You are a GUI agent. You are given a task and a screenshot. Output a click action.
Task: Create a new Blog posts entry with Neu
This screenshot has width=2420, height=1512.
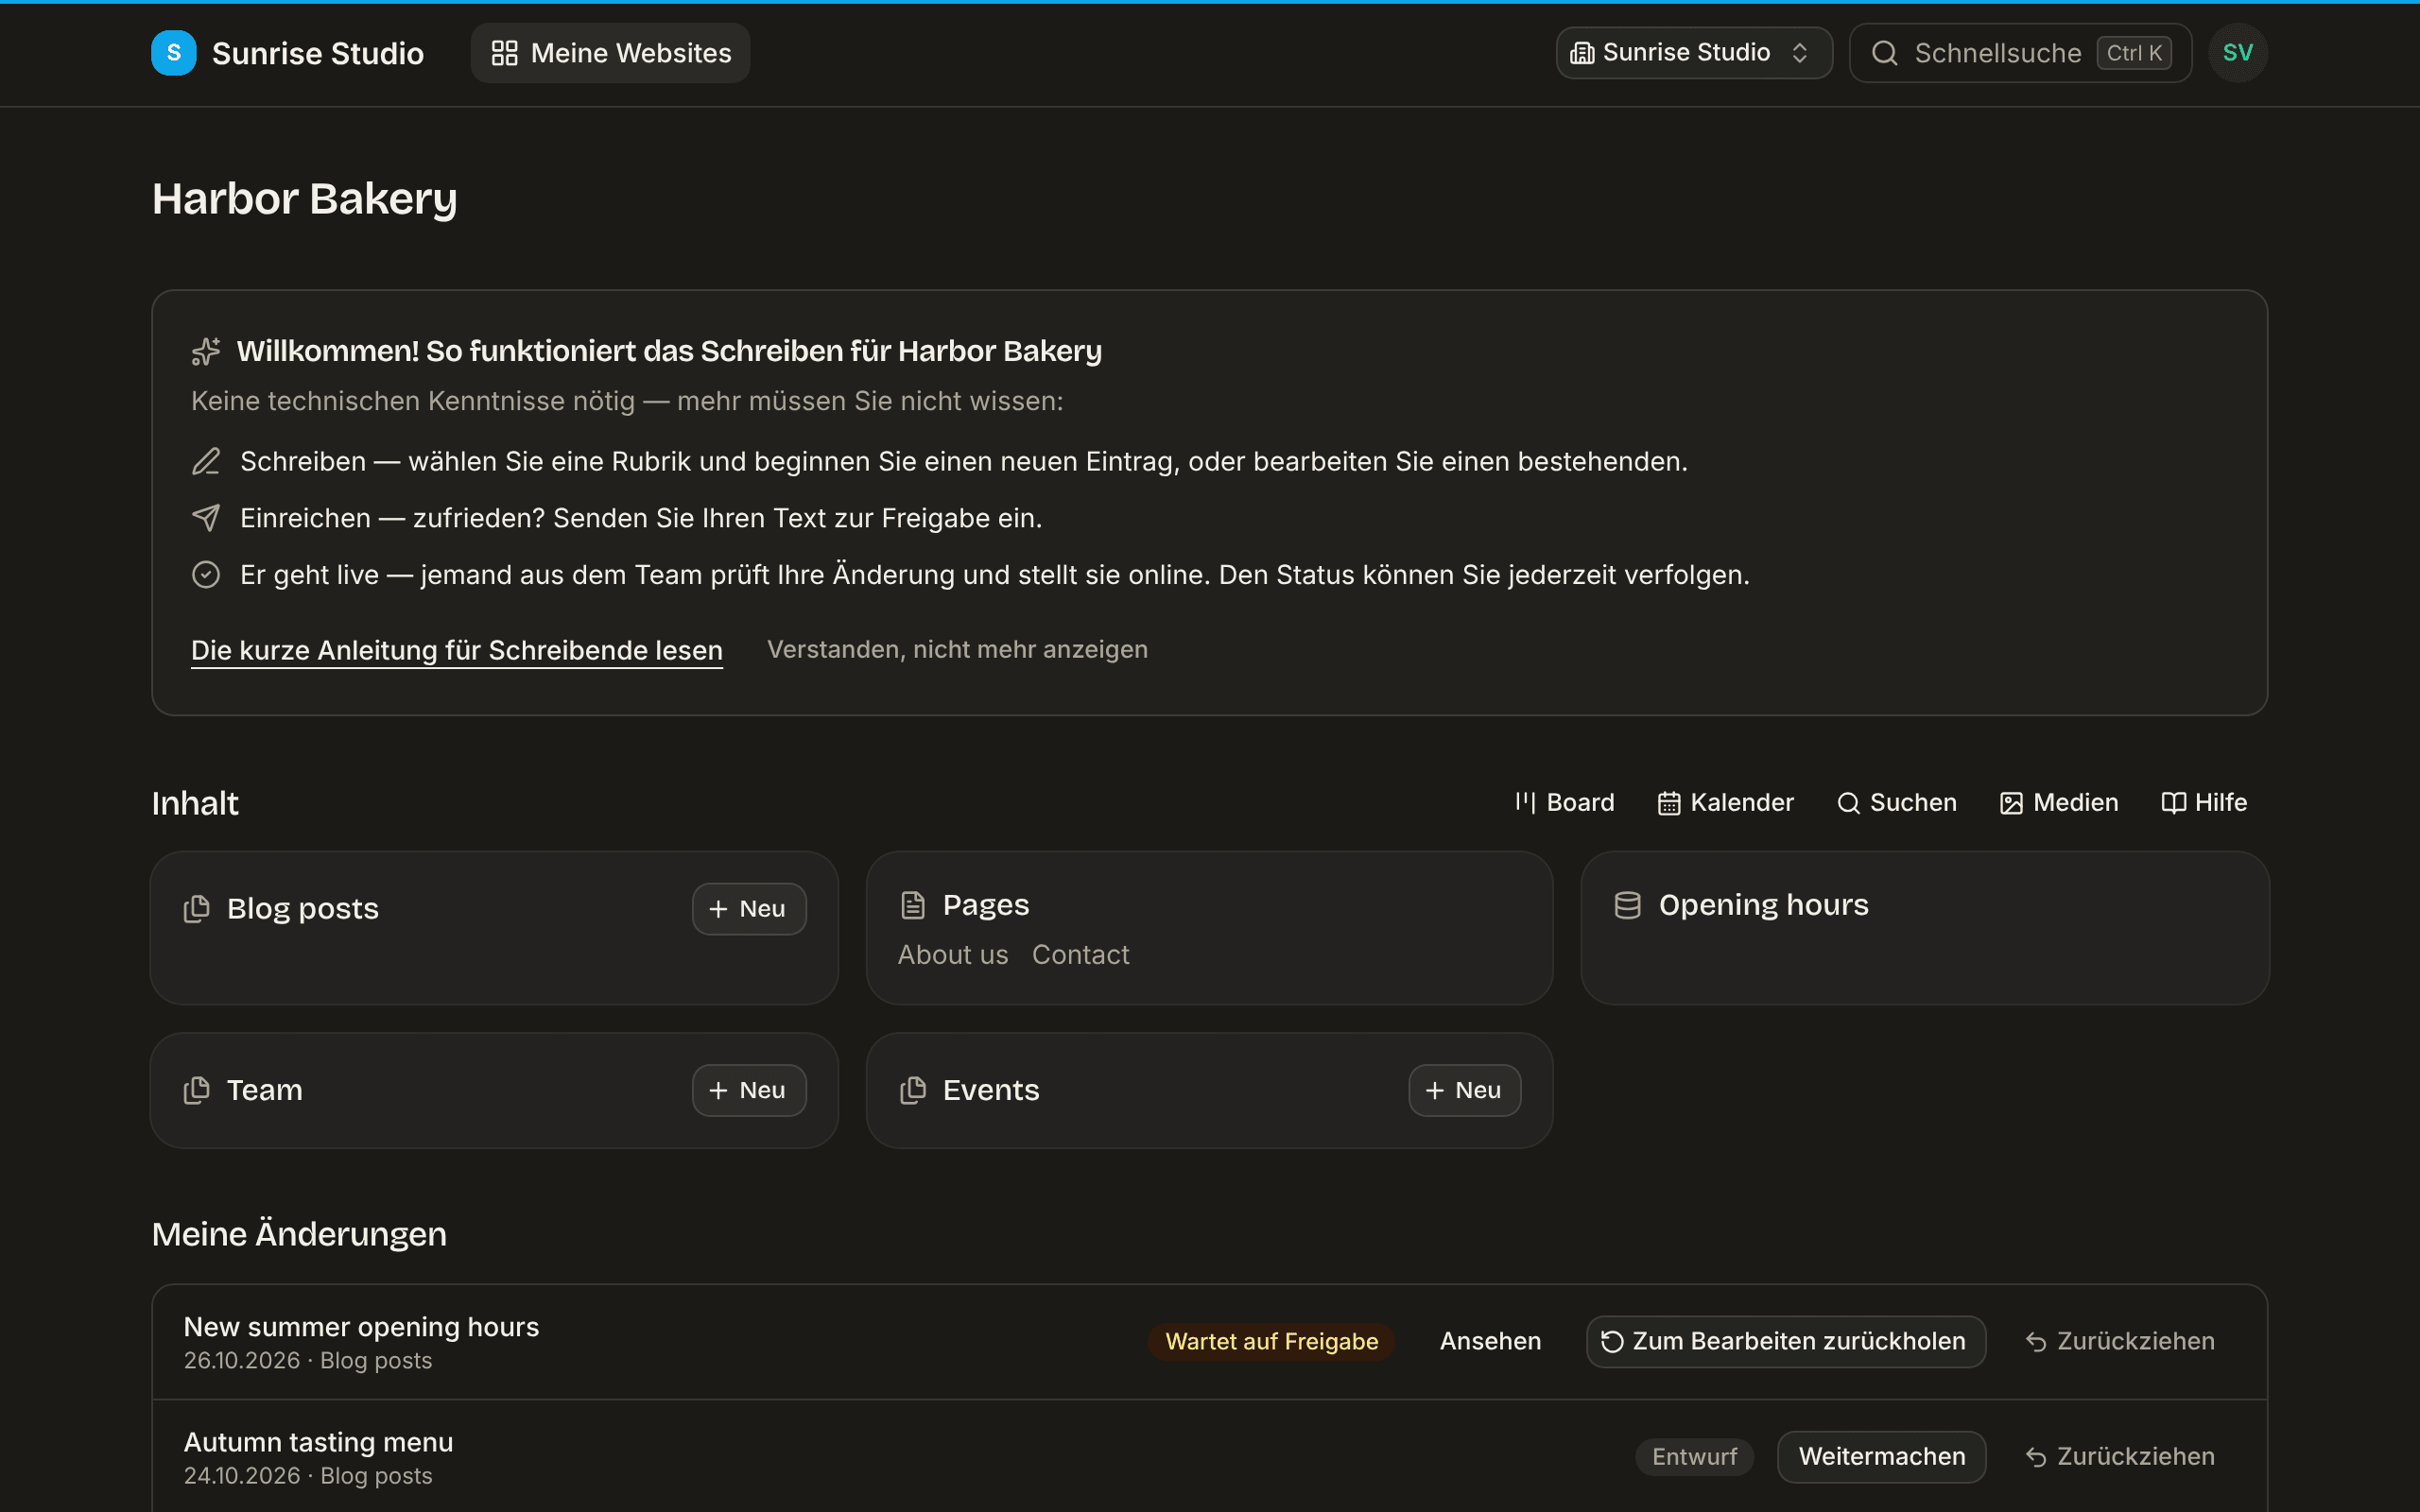click(x=749, y=909)
